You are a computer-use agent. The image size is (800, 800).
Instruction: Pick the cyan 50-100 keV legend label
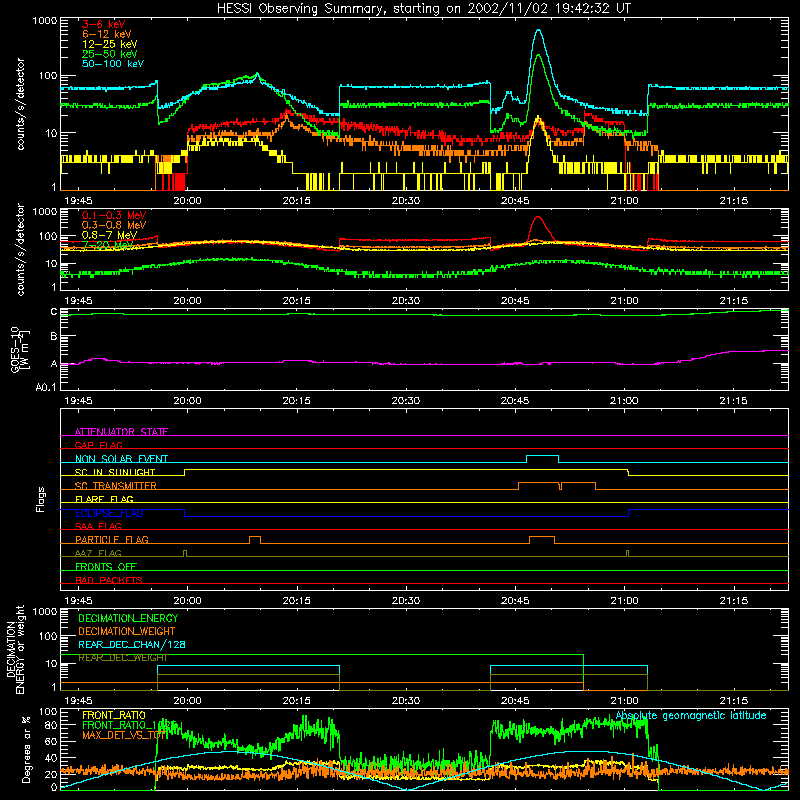pyautogui.click(x=113, y=64)
